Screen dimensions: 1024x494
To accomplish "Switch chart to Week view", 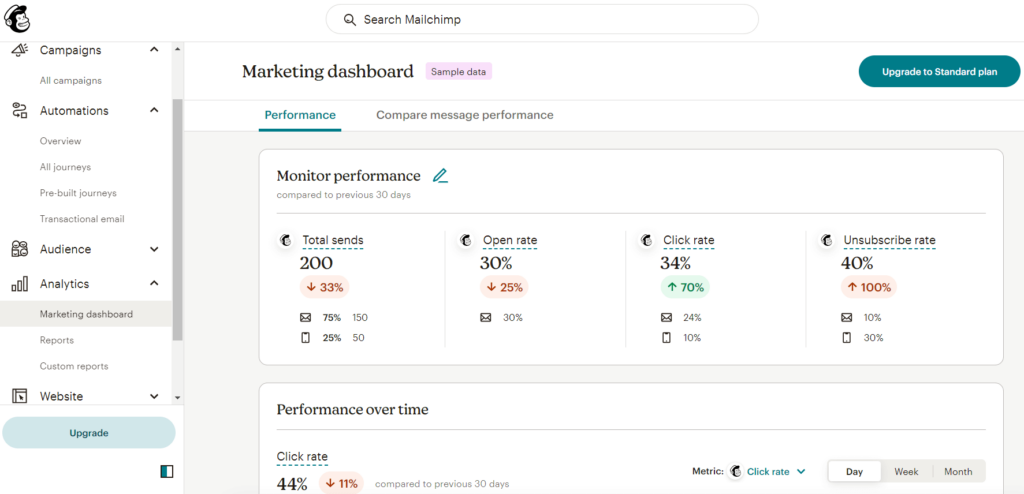I will [x=906, y=471].
